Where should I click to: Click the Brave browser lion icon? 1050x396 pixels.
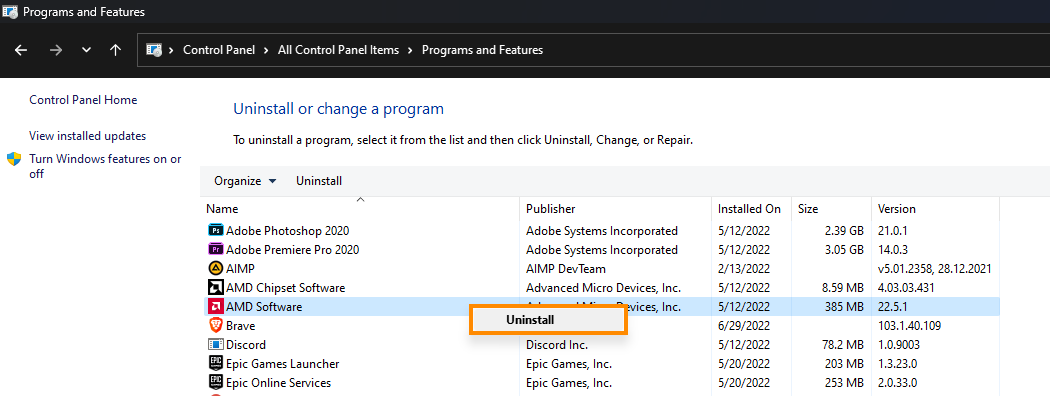[215, 326]
